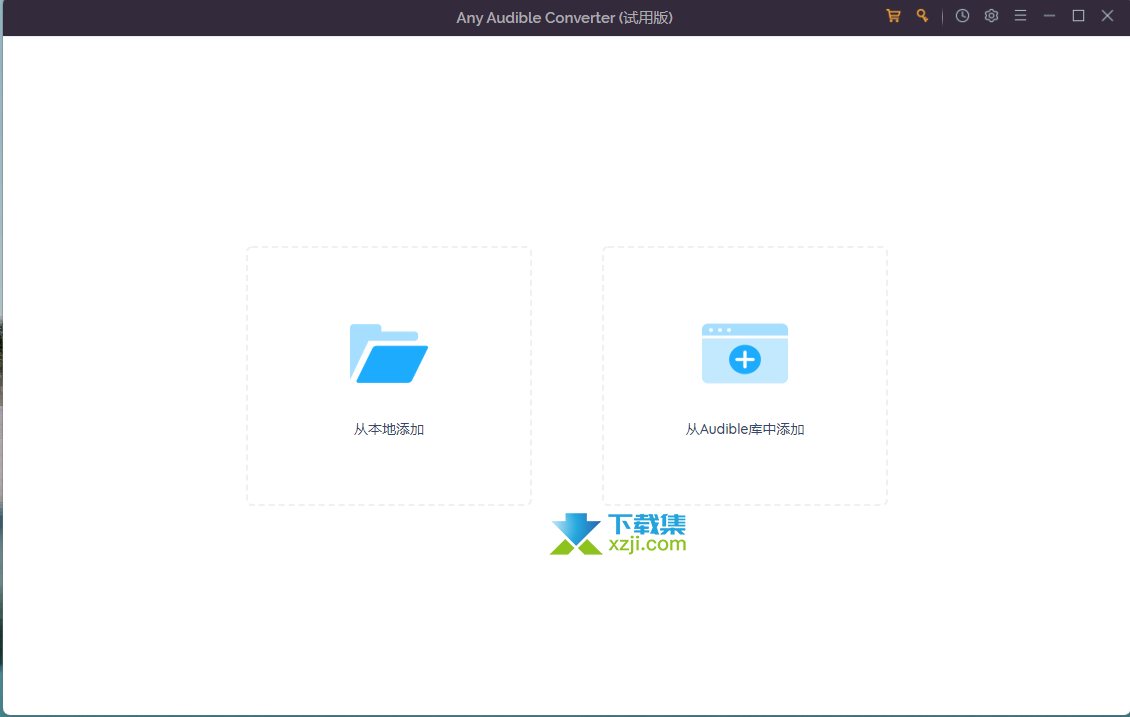This screenshot has height=717, width=1130.
Task: Minimize the Any Audible Converter window
Action: coord(1049,16)
